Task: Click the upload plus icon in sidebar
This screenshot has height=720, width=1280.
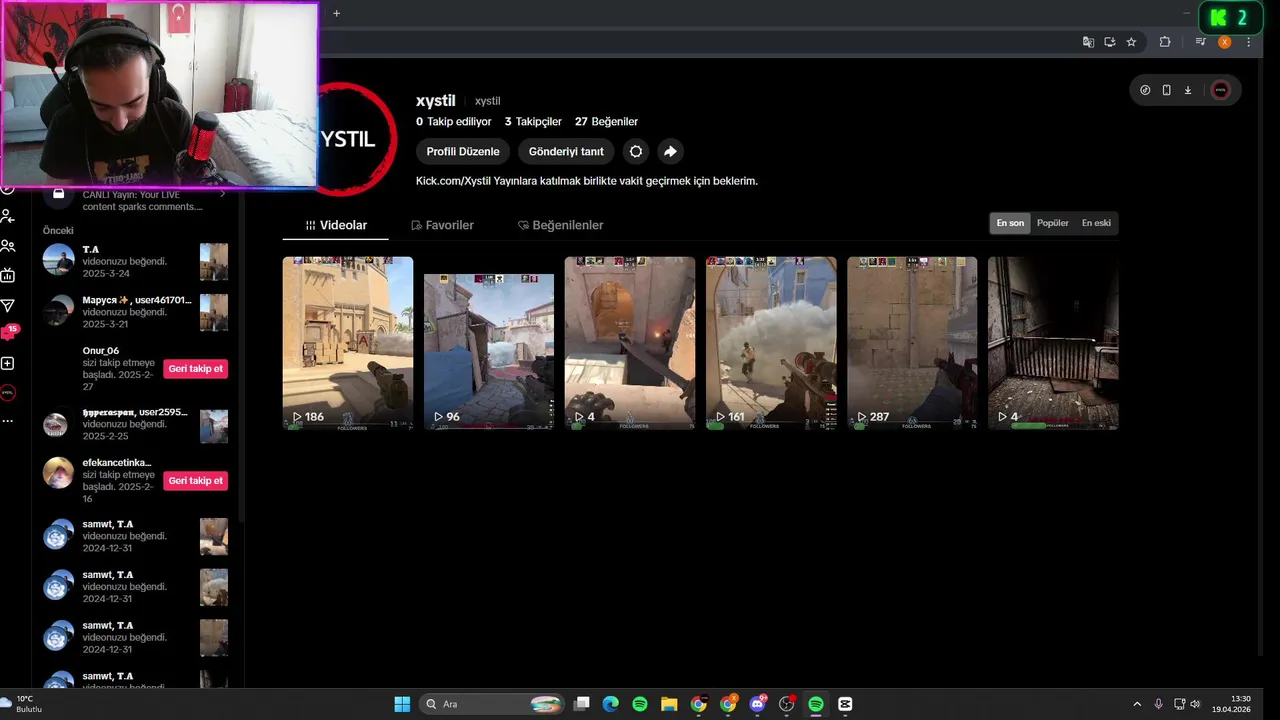Action: point(8,364)
